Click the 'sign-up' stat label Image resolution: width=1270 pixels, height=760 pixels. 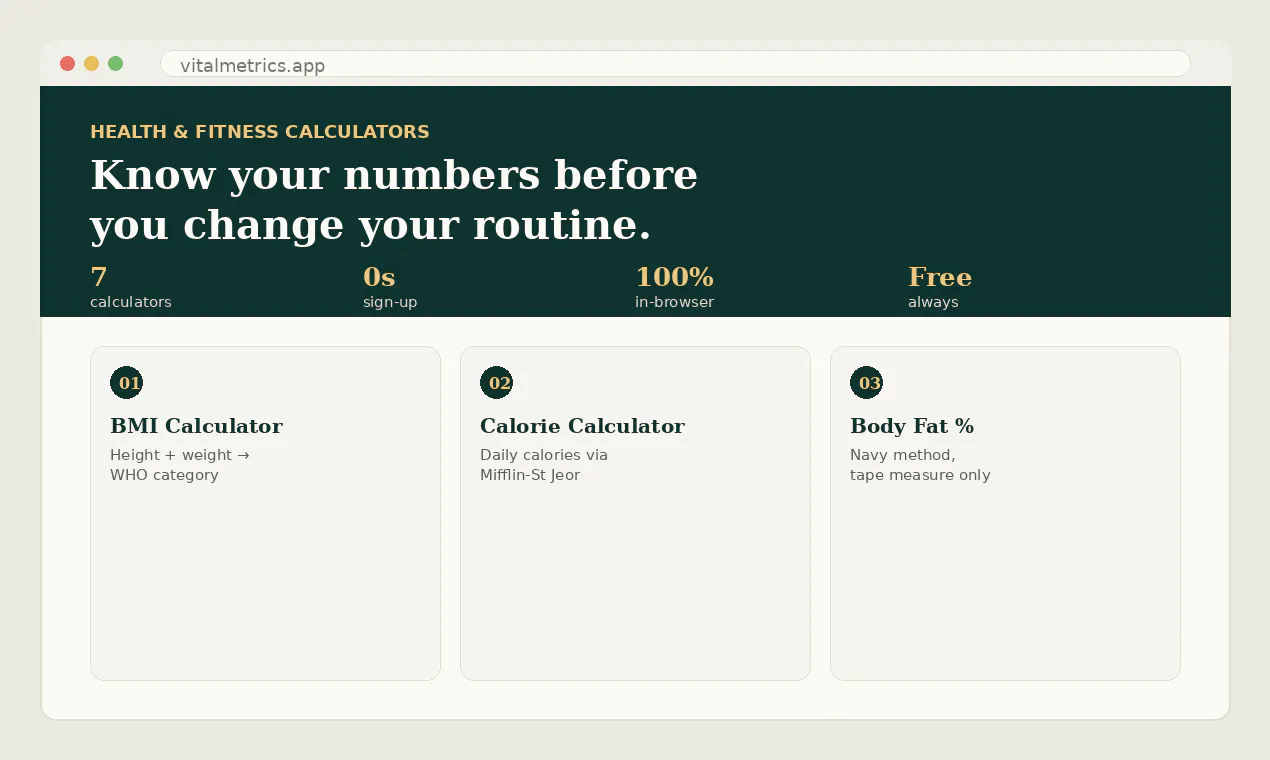point(390,302)
